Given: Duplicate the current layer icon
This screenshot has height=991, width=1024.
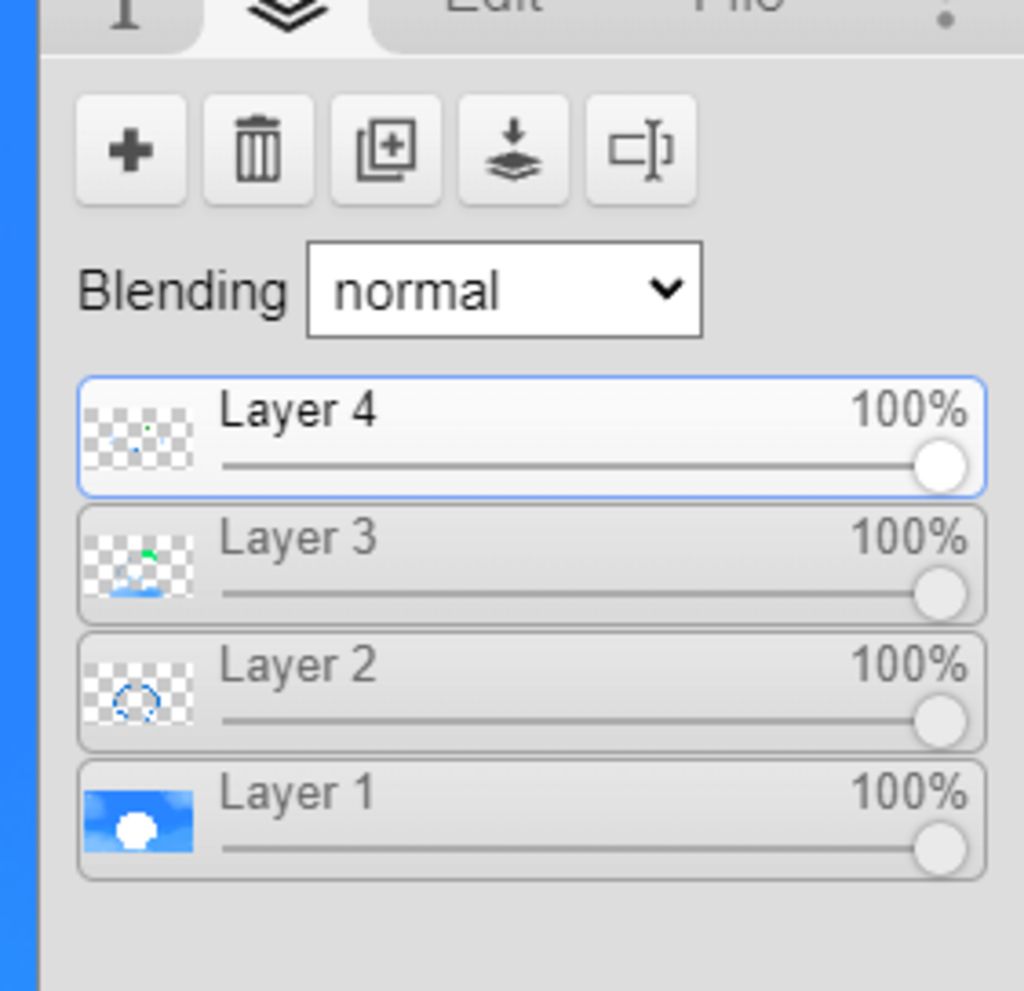Looking at the screenshot, I should [386, 150].
